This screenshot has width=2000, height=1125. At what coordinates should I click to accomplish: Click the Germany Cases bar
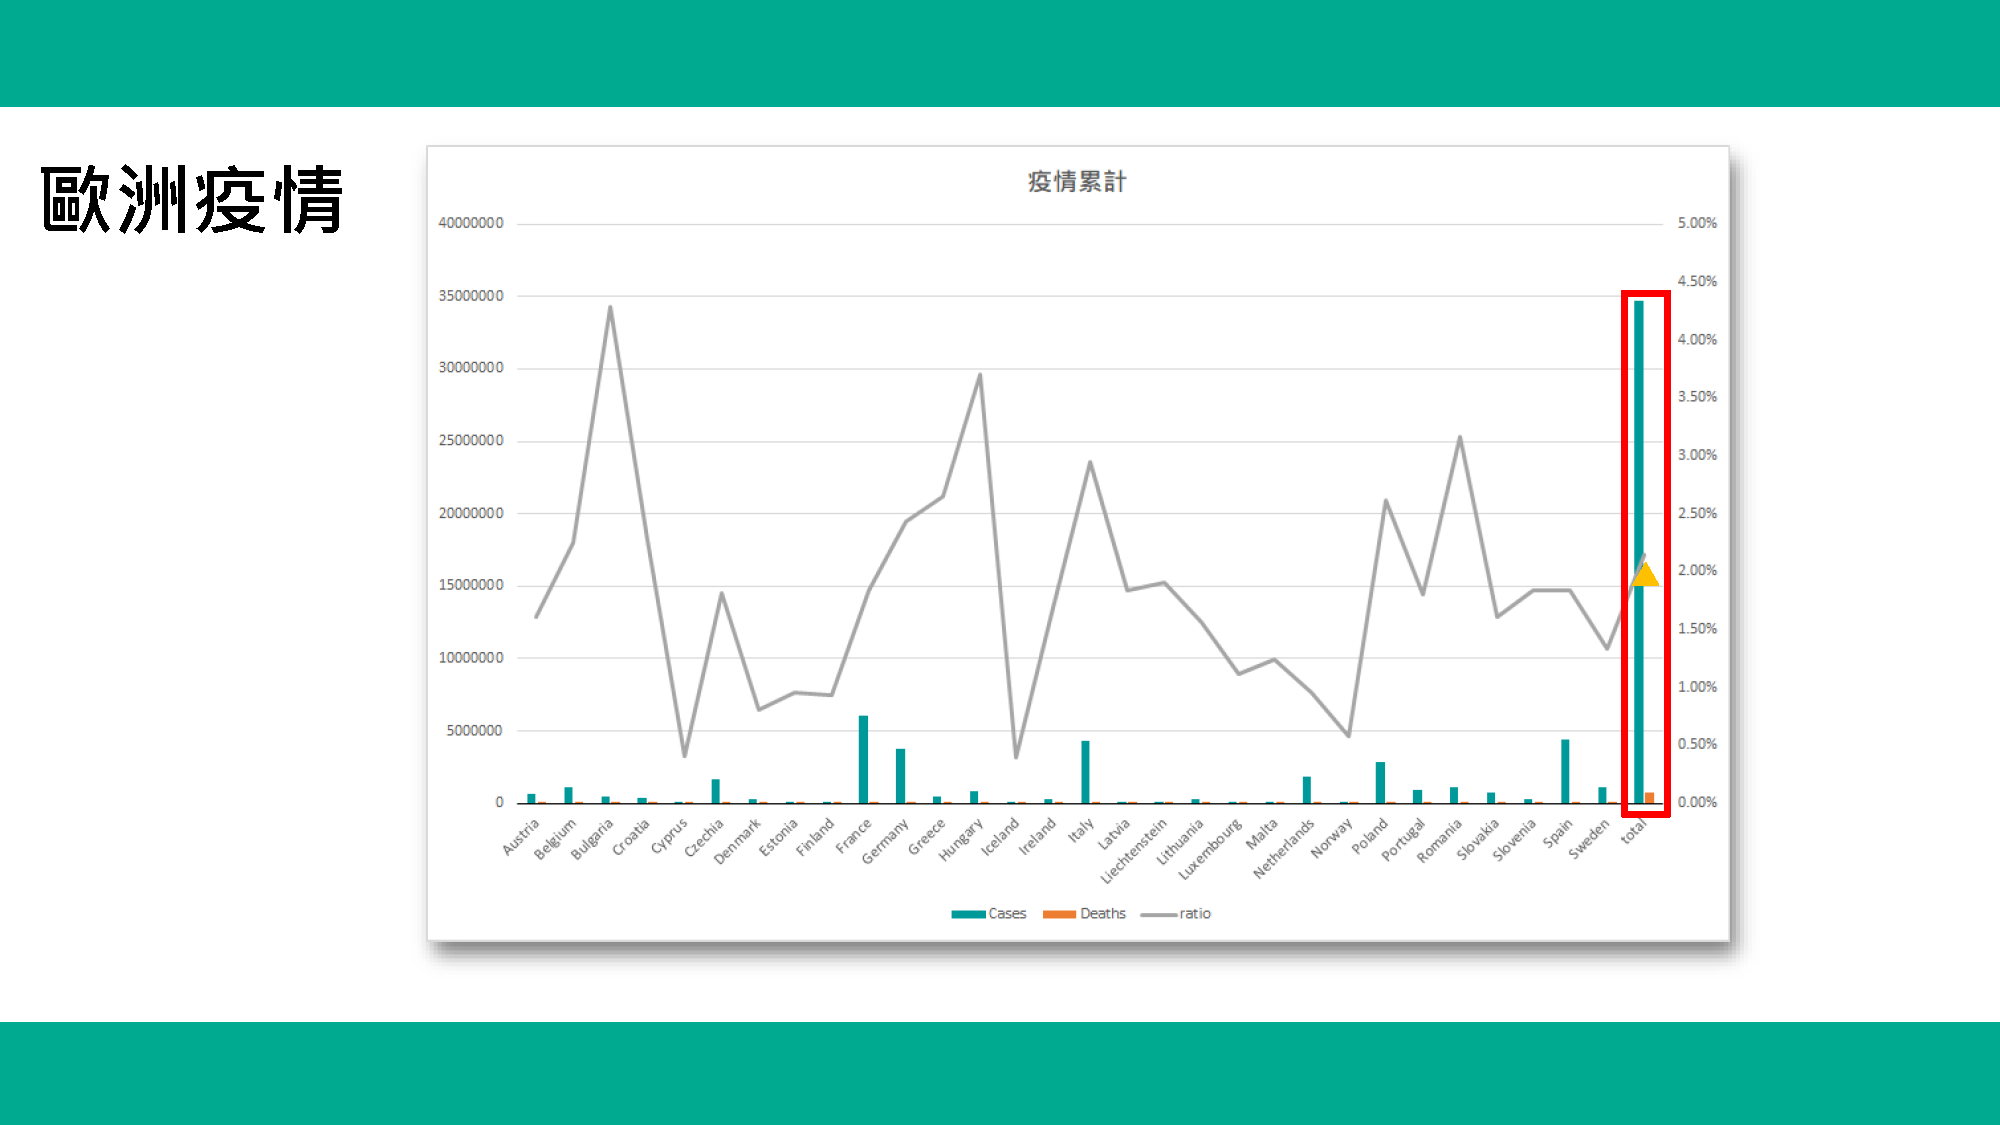[x=900, y=776]
